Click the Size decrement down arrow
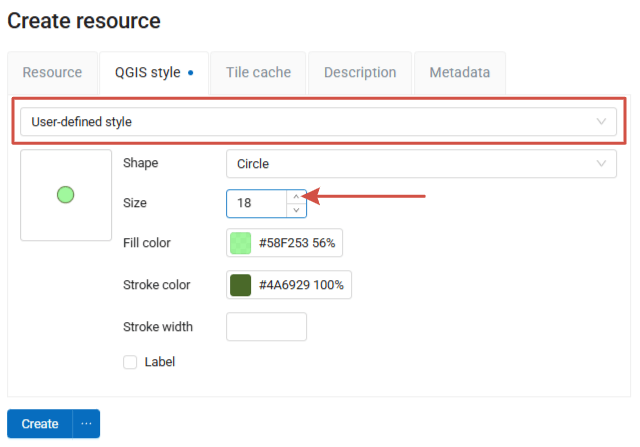The height and width of the screenshot is (447, 640). [296, 210]
